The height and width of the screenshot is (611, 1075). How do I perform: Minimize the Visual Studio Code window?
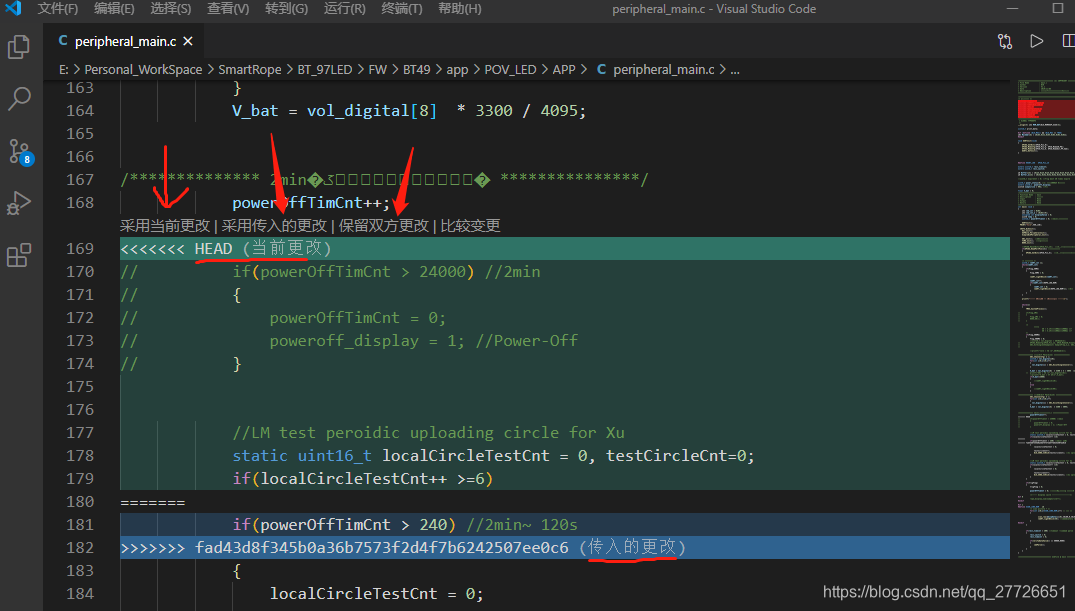click(x=1012, y=8)
